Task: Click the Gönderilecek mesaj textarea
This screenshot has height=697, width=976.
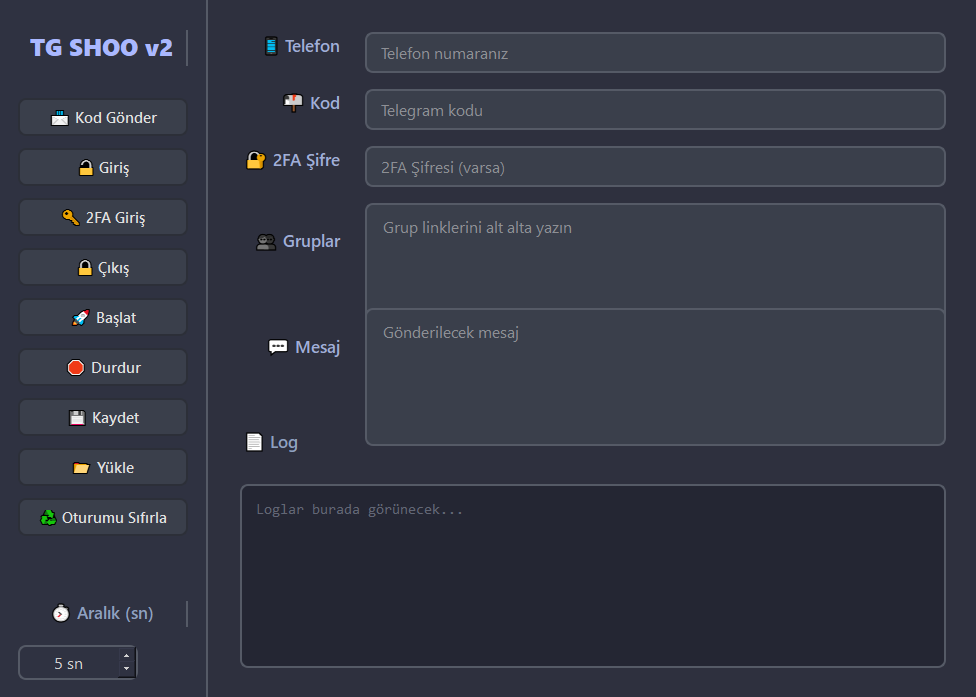Action: point(655,377)
